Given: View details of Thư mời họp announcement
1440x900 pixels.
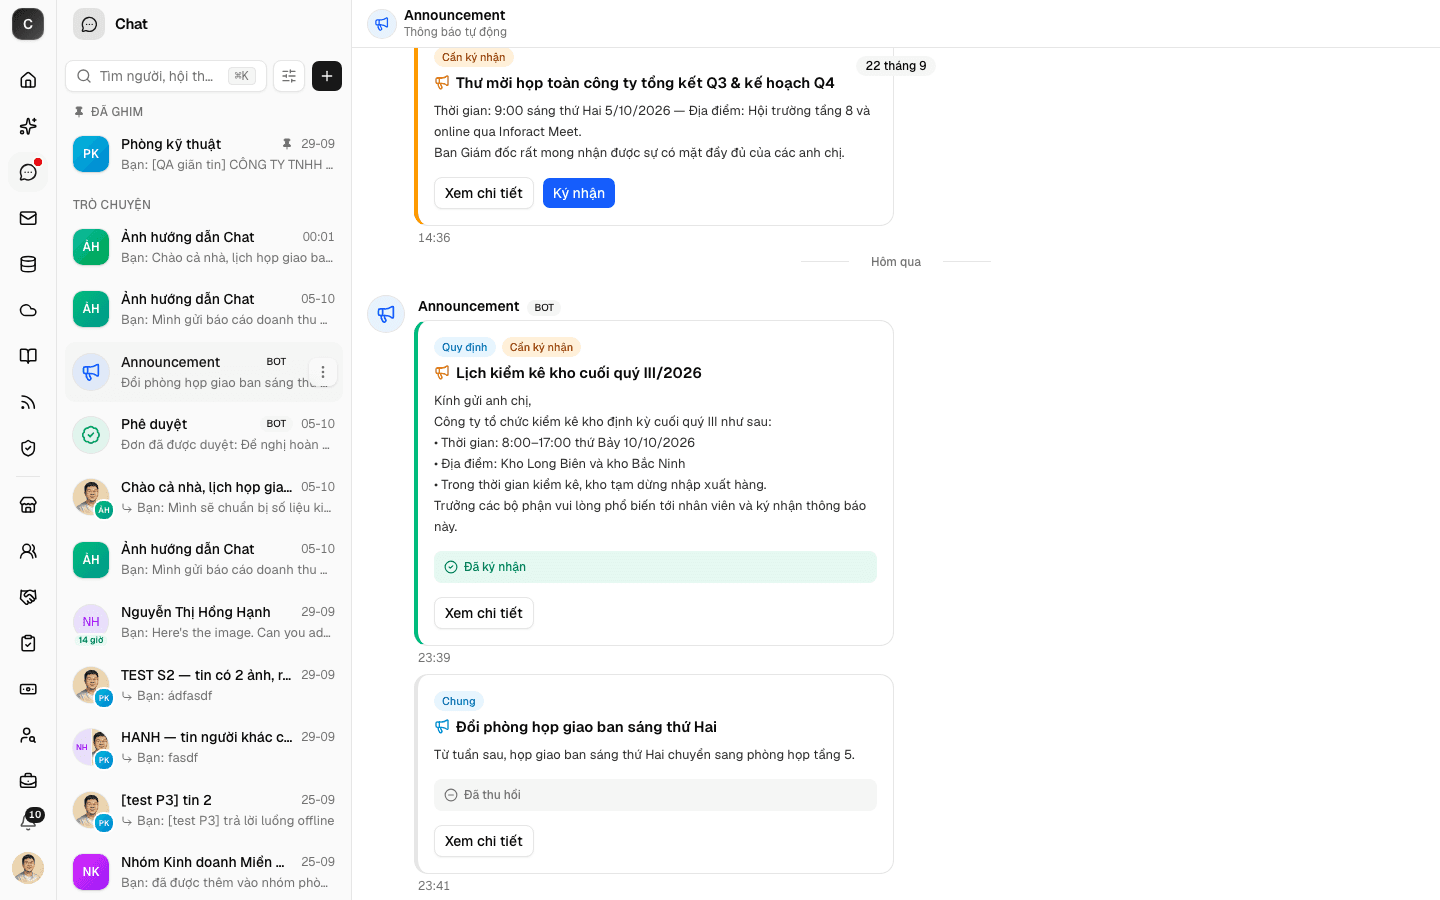Looking at the screenshot, I should point(484,193).
